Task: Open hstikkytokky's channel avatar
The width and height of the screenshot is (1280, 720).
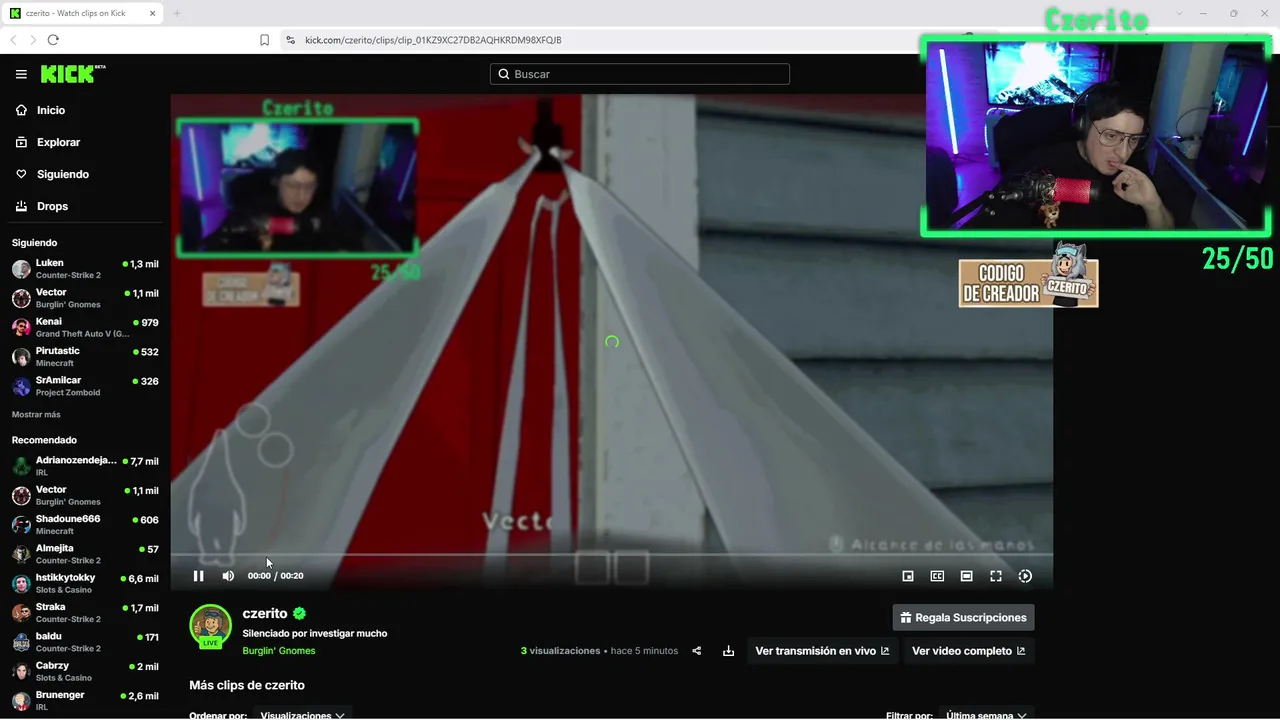Action: point(21,583)
